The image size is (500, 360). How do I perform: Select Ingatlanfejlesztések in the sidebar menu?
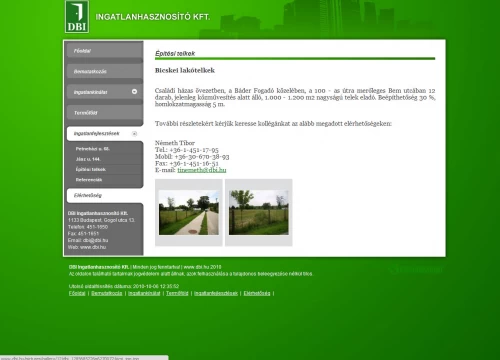point(105,133)
